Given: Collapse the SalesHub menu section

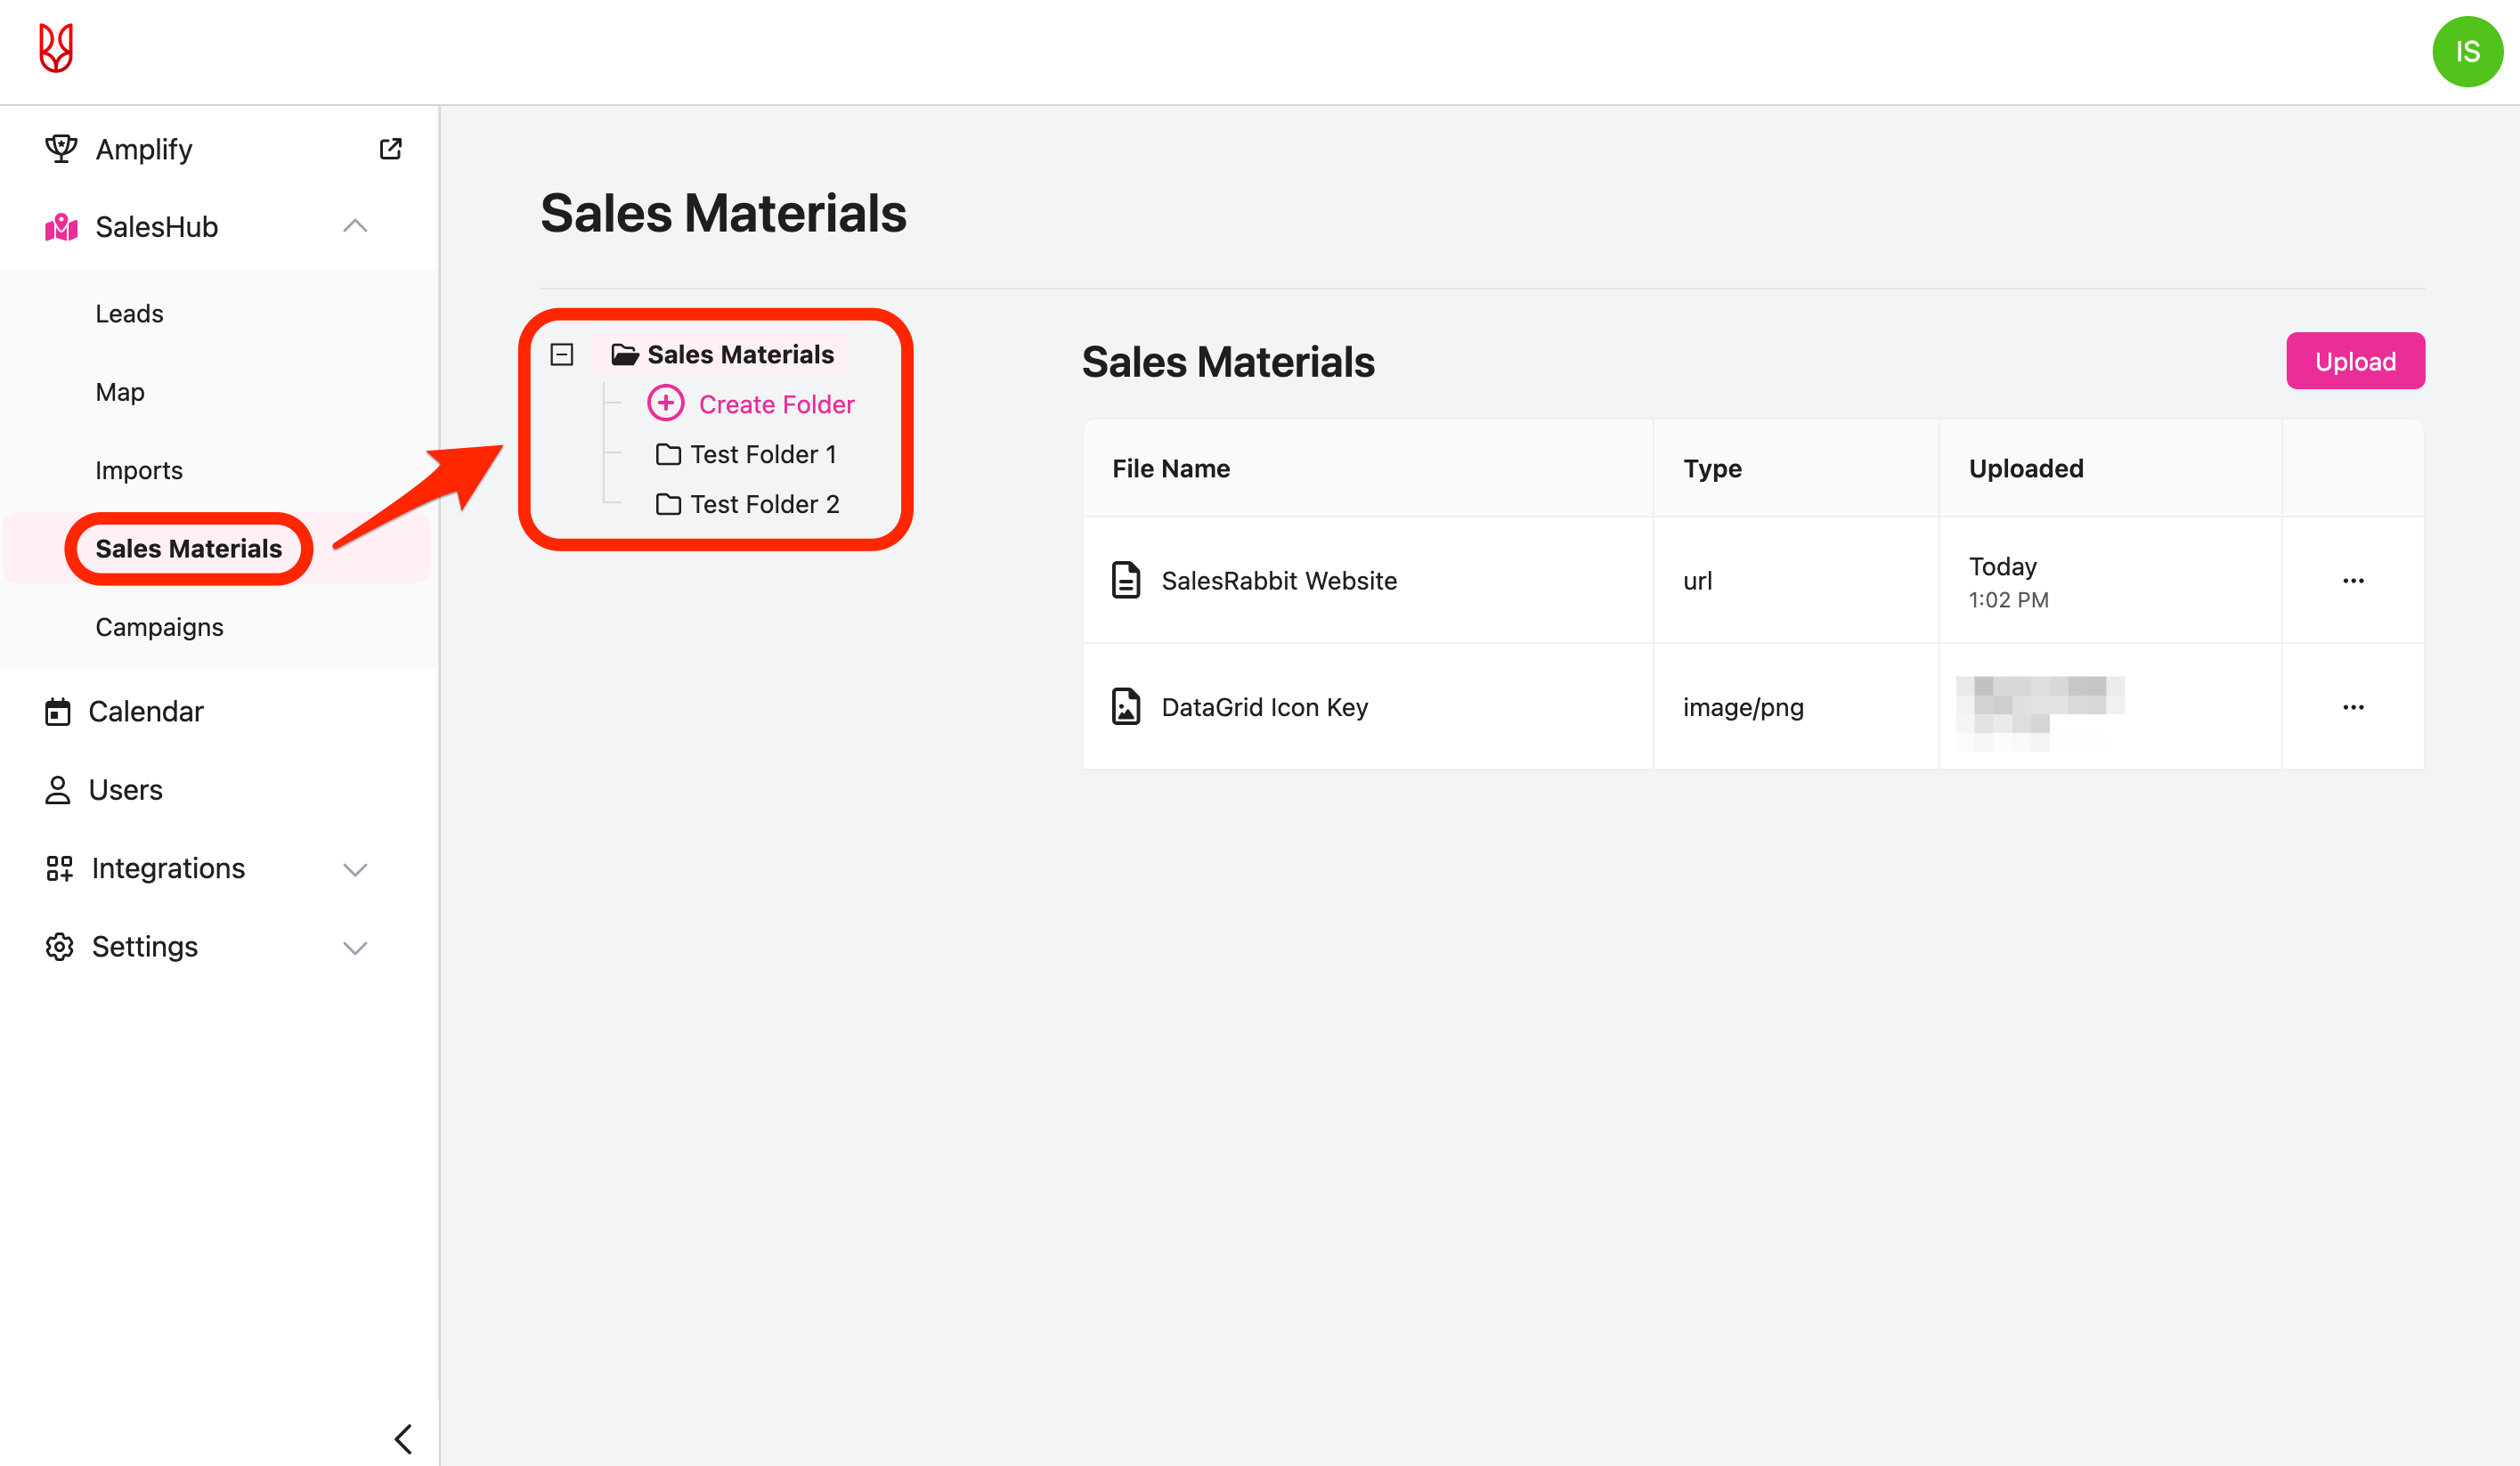Looking at the screenshot, I should 355,227.
